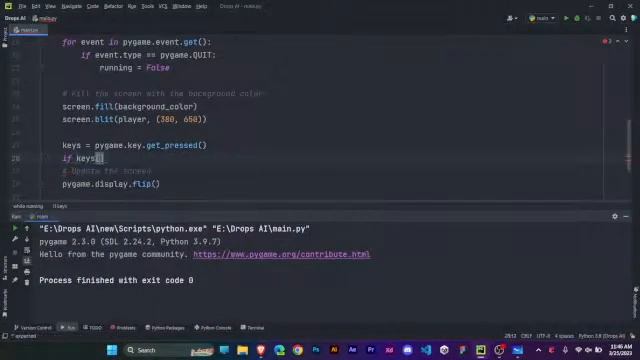Hide the Run tool window with minus icon
The width and height of the screenshot is (640, 360).
pos(626,216)
